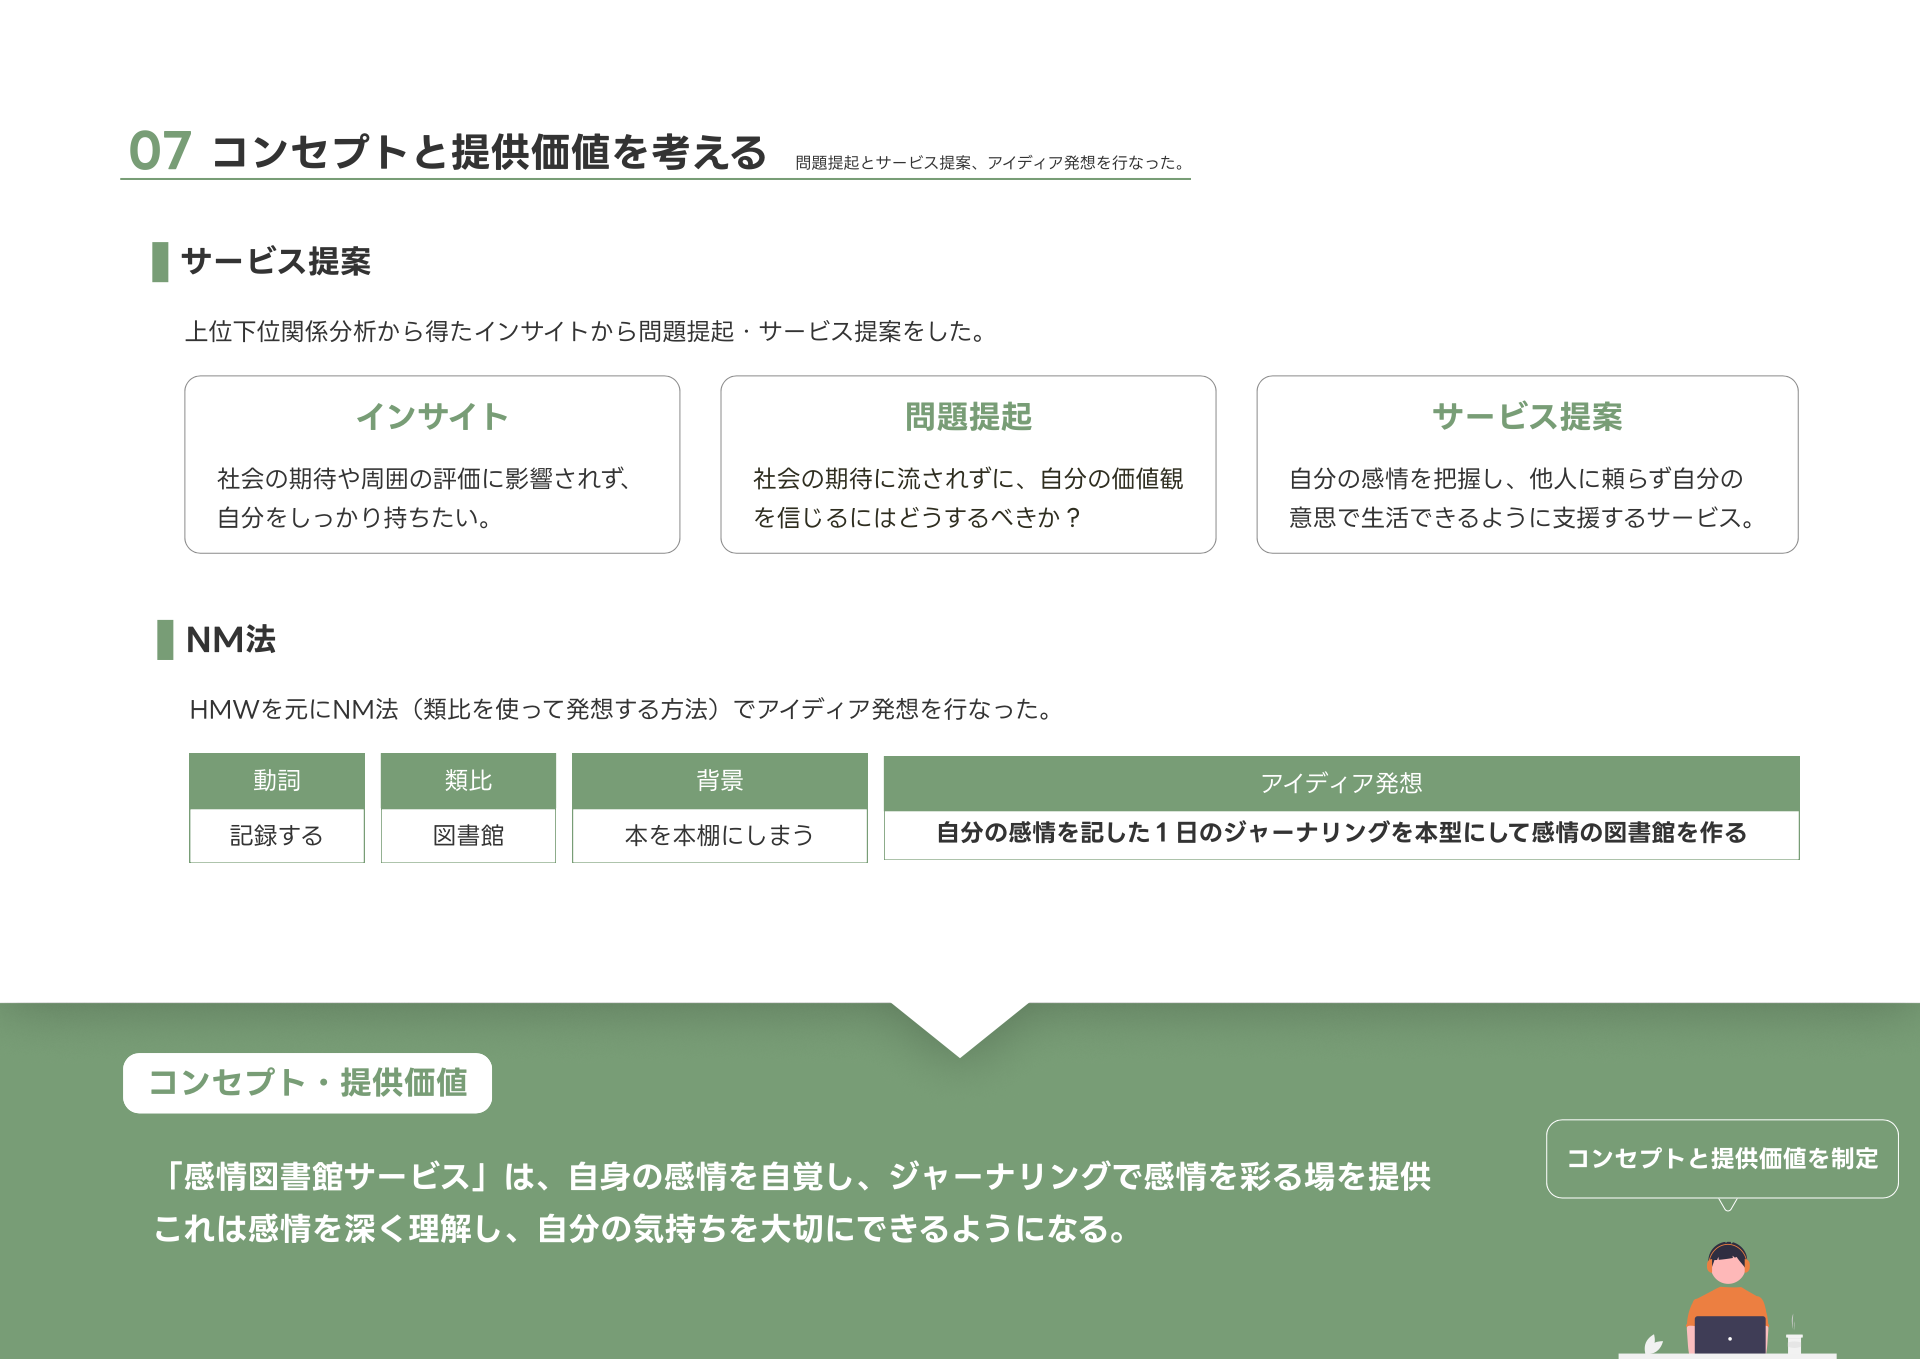1920x1359 pixels.
Task: Click the コンセプト・提供価値 white label
Action: [307, 1082]
